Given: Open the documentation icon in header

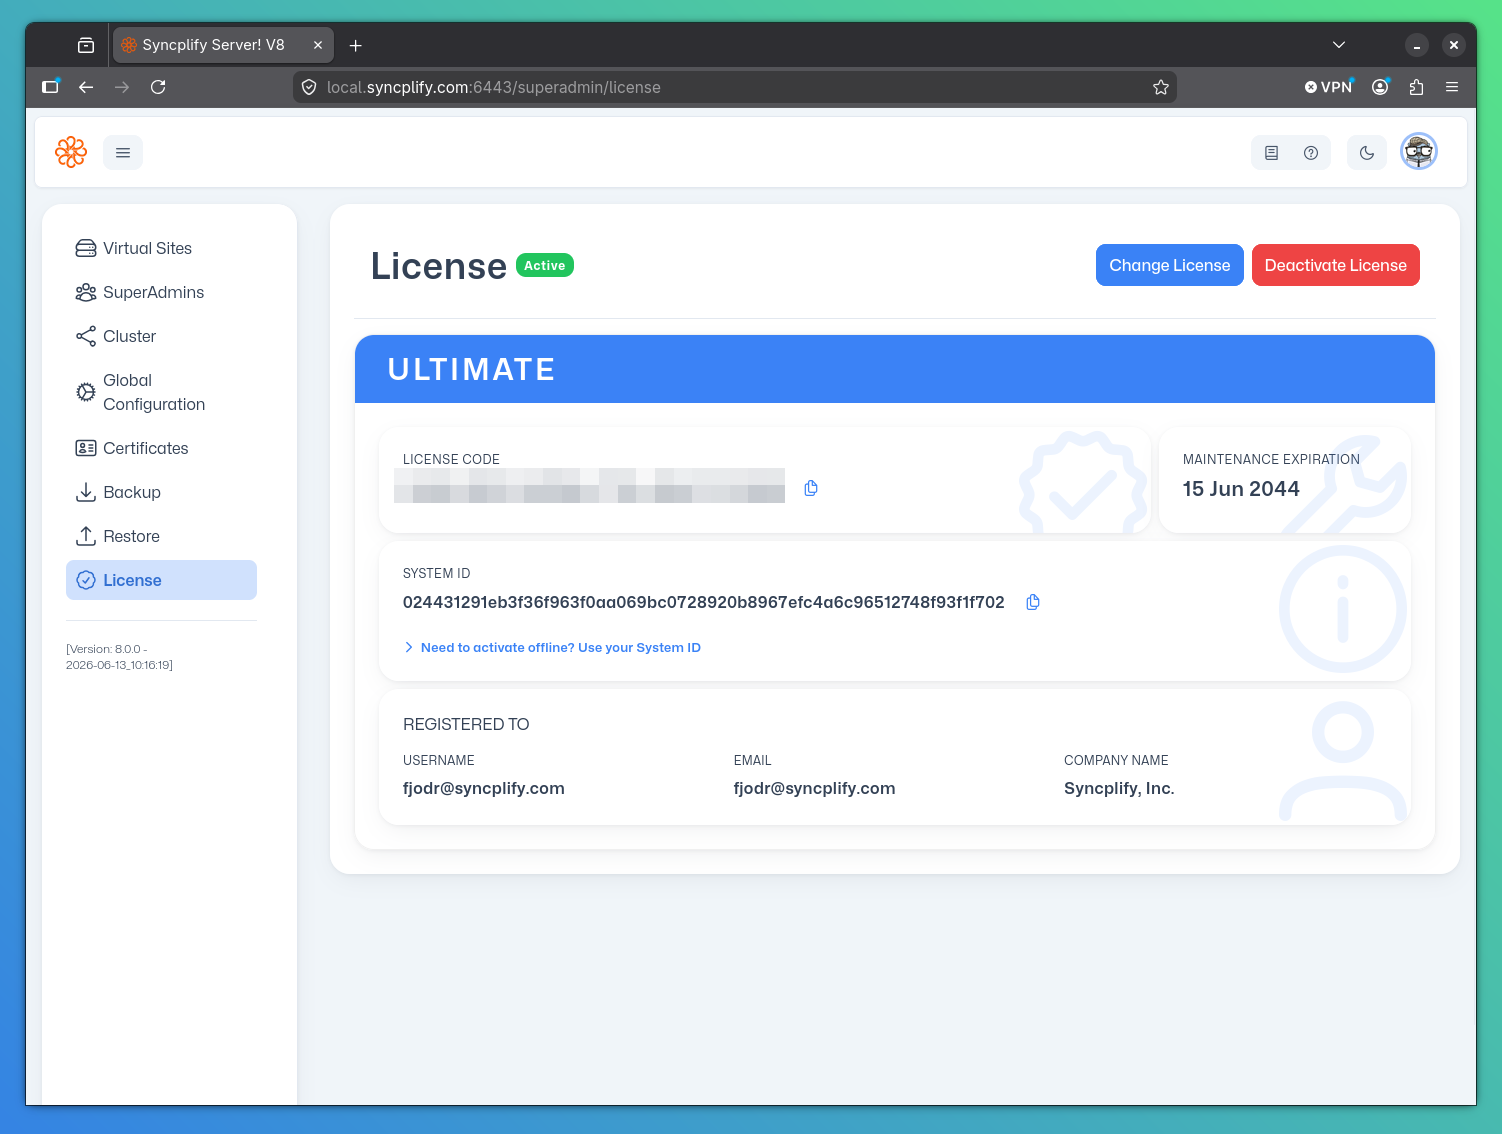Looking at the screenshot, I should tap(1271, 153).
